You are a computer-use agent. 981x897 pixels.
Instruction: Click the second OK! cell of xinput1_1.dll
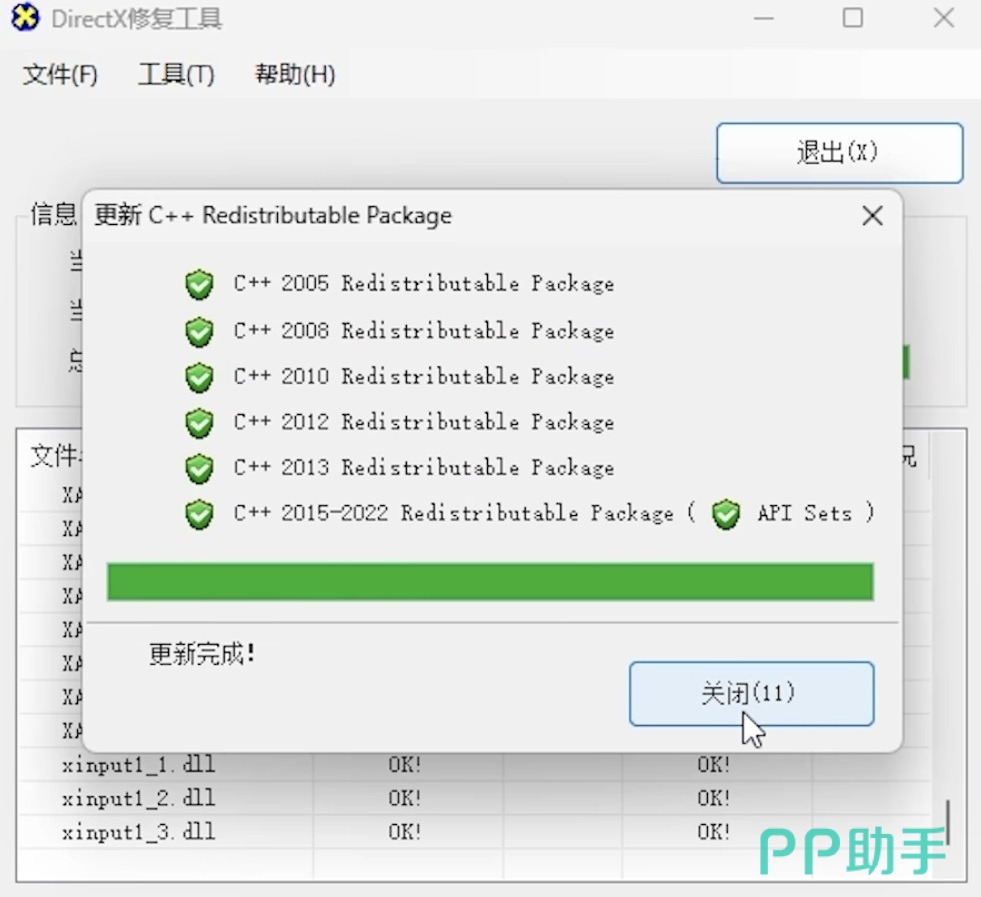point(713,764)
